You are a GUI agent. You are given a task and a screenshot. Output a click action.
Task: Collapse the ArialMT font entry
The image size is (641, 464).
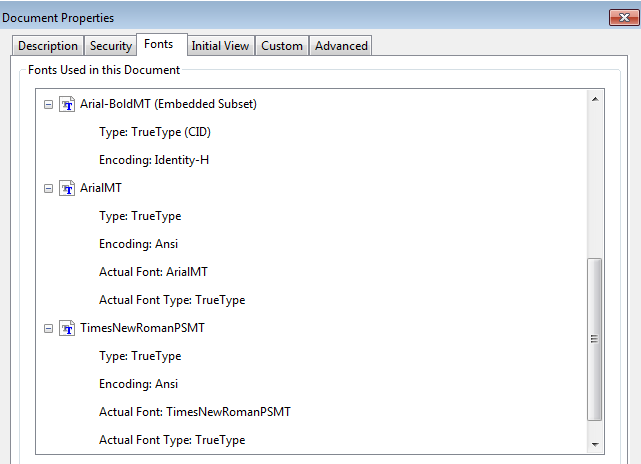[x=48, y=188]
